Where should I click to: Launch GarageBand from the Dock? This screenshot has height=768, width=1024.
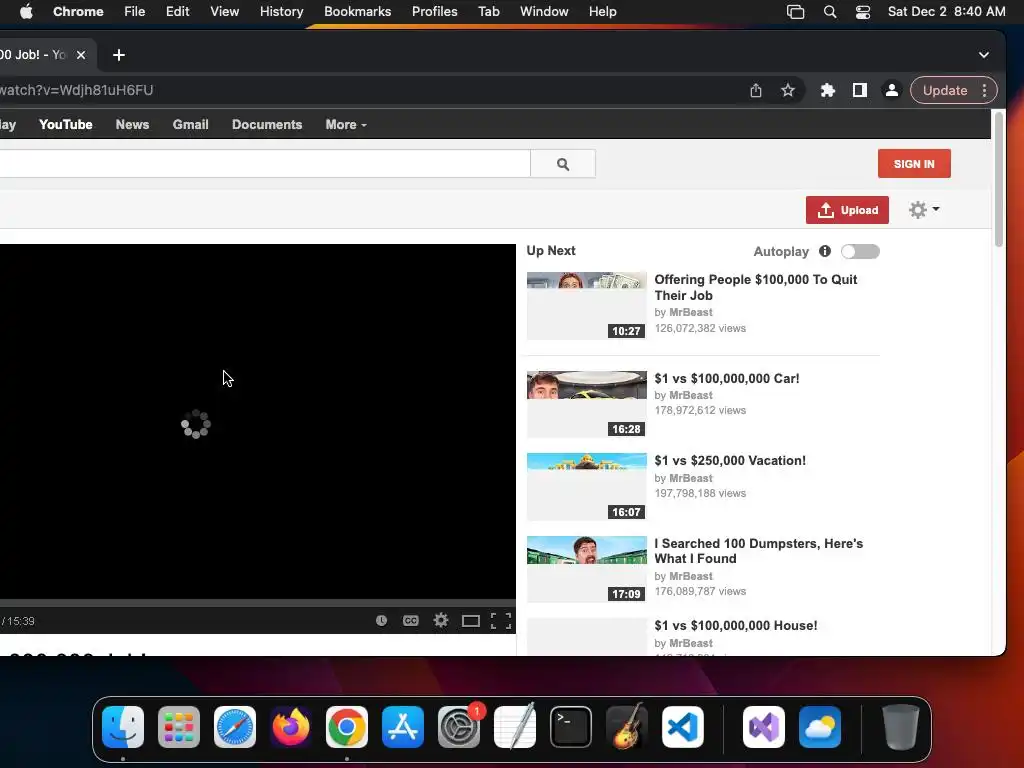tap(627, 727)
